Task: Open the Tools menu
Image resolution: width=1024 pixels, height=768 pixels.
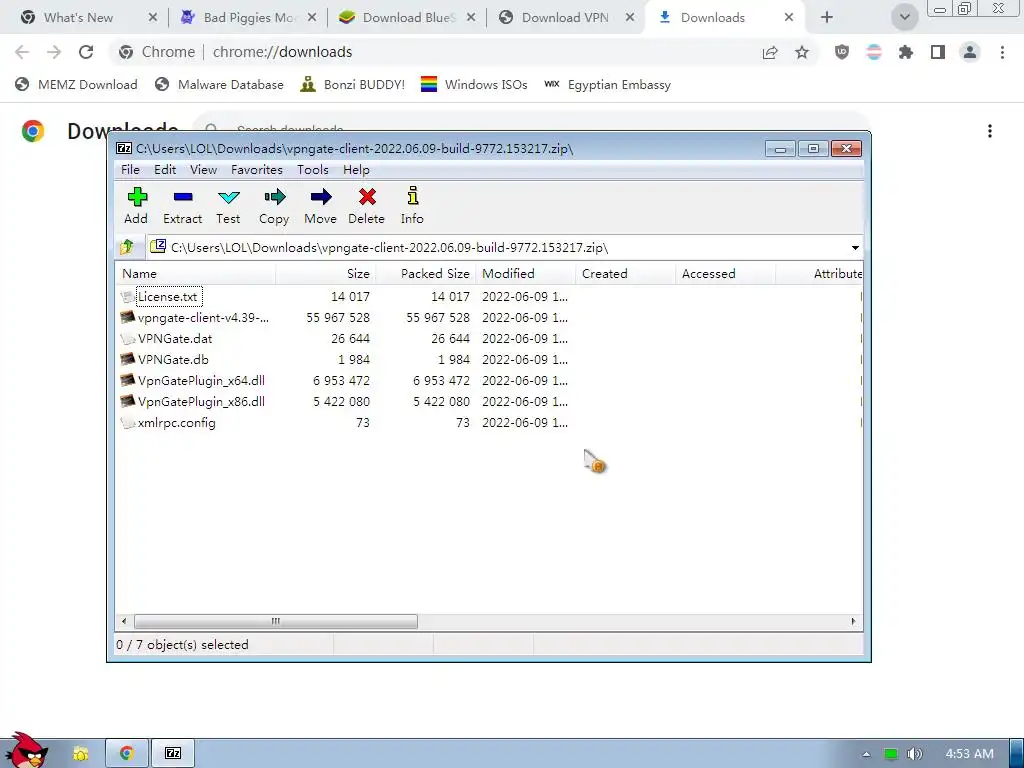Action: pyautogui.click(x=313, y=170)
